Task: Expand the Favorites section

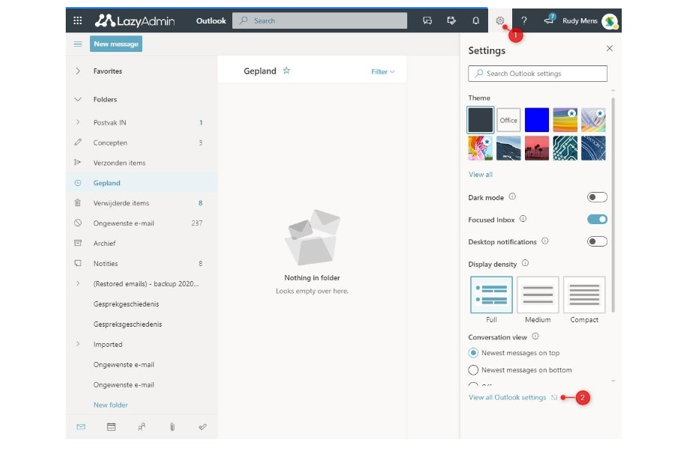Action: (78, 71)
